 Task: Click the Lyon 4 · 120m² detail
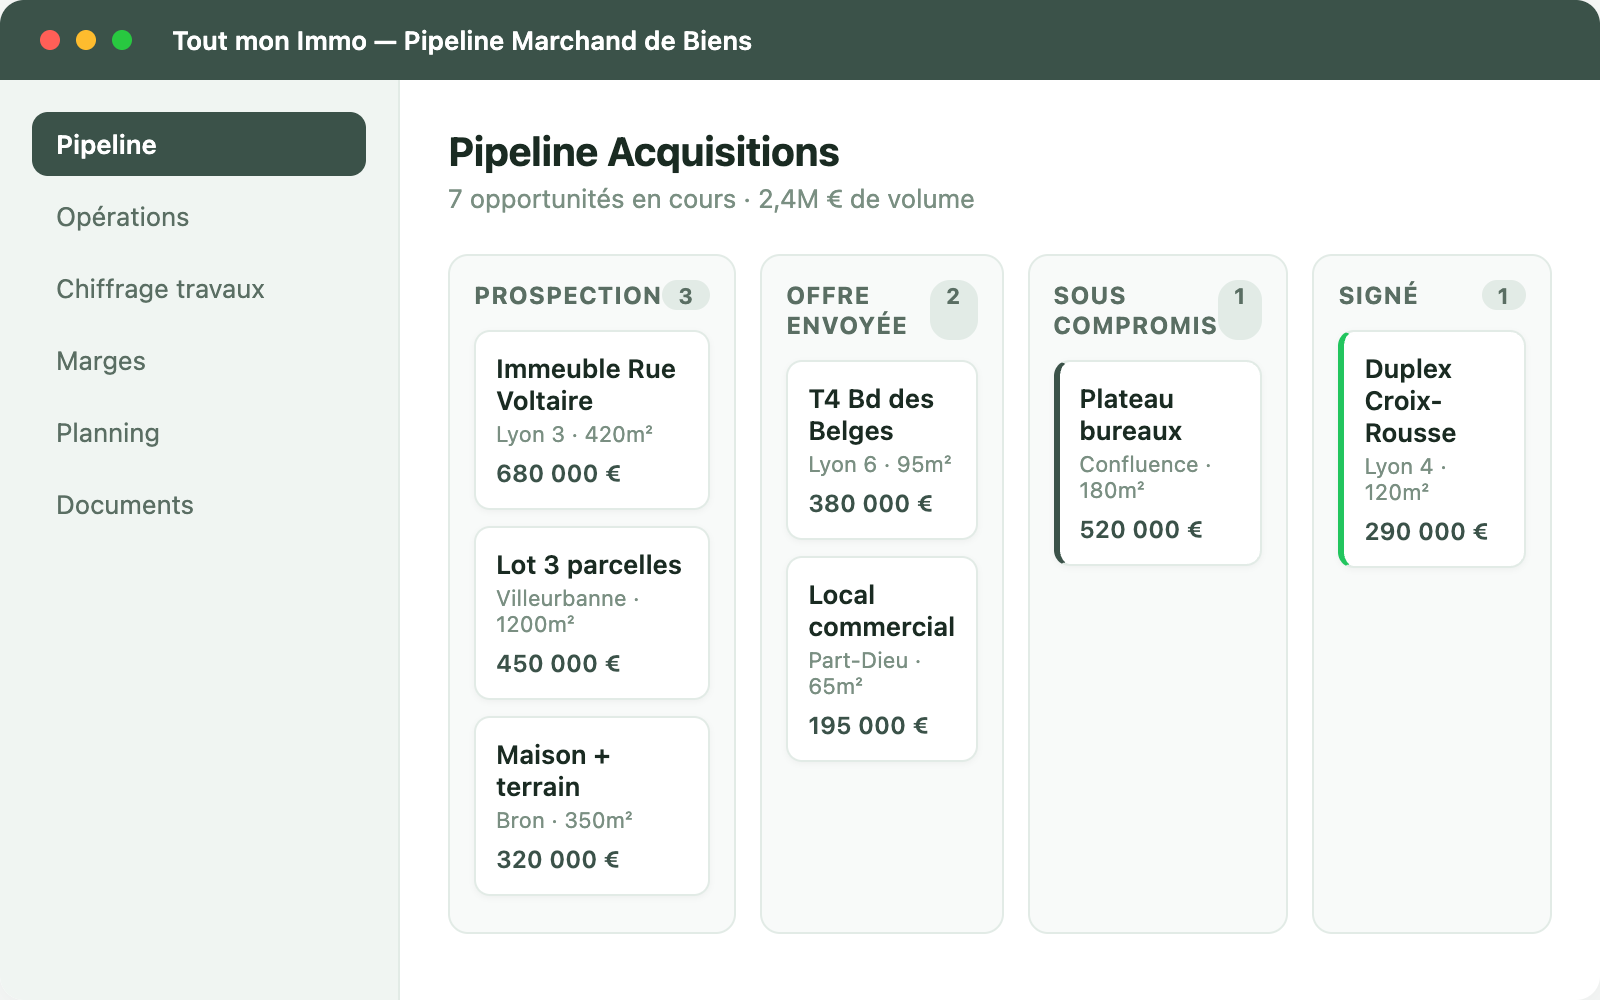tap(1406, 479)
